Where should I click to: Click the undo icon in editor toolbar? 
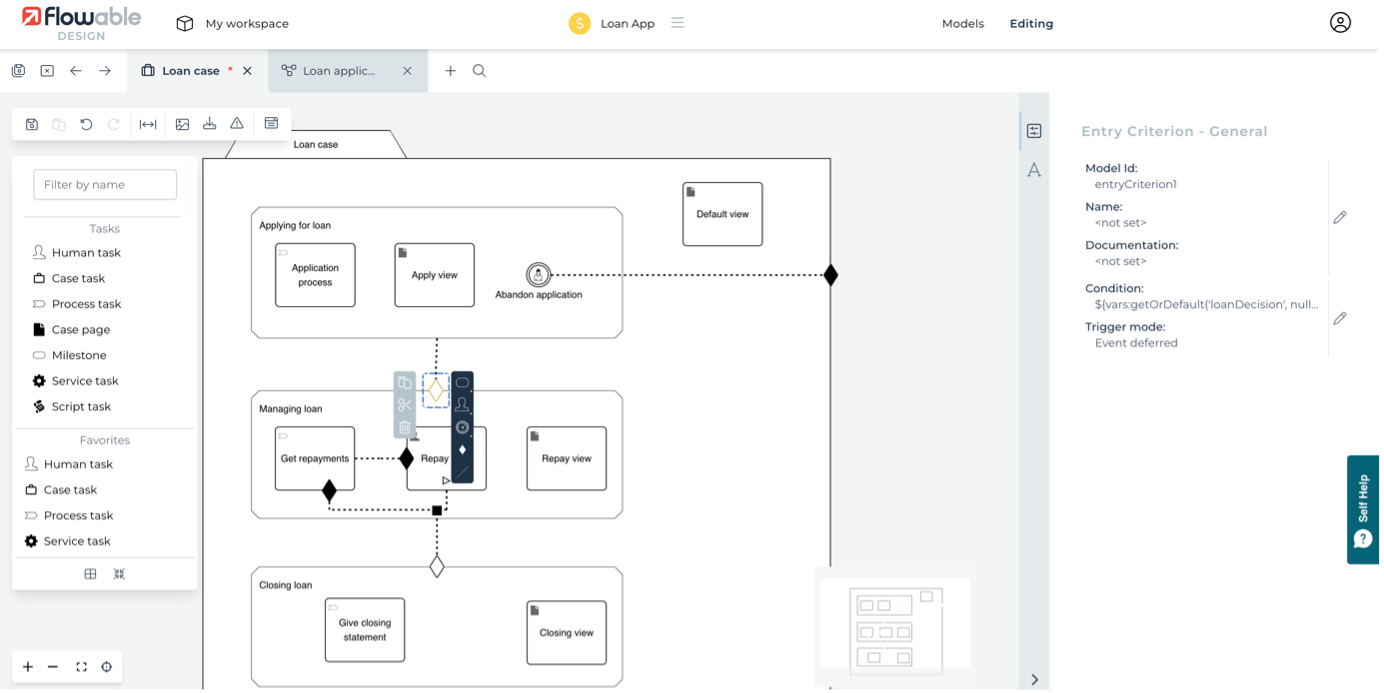point(86,124)
